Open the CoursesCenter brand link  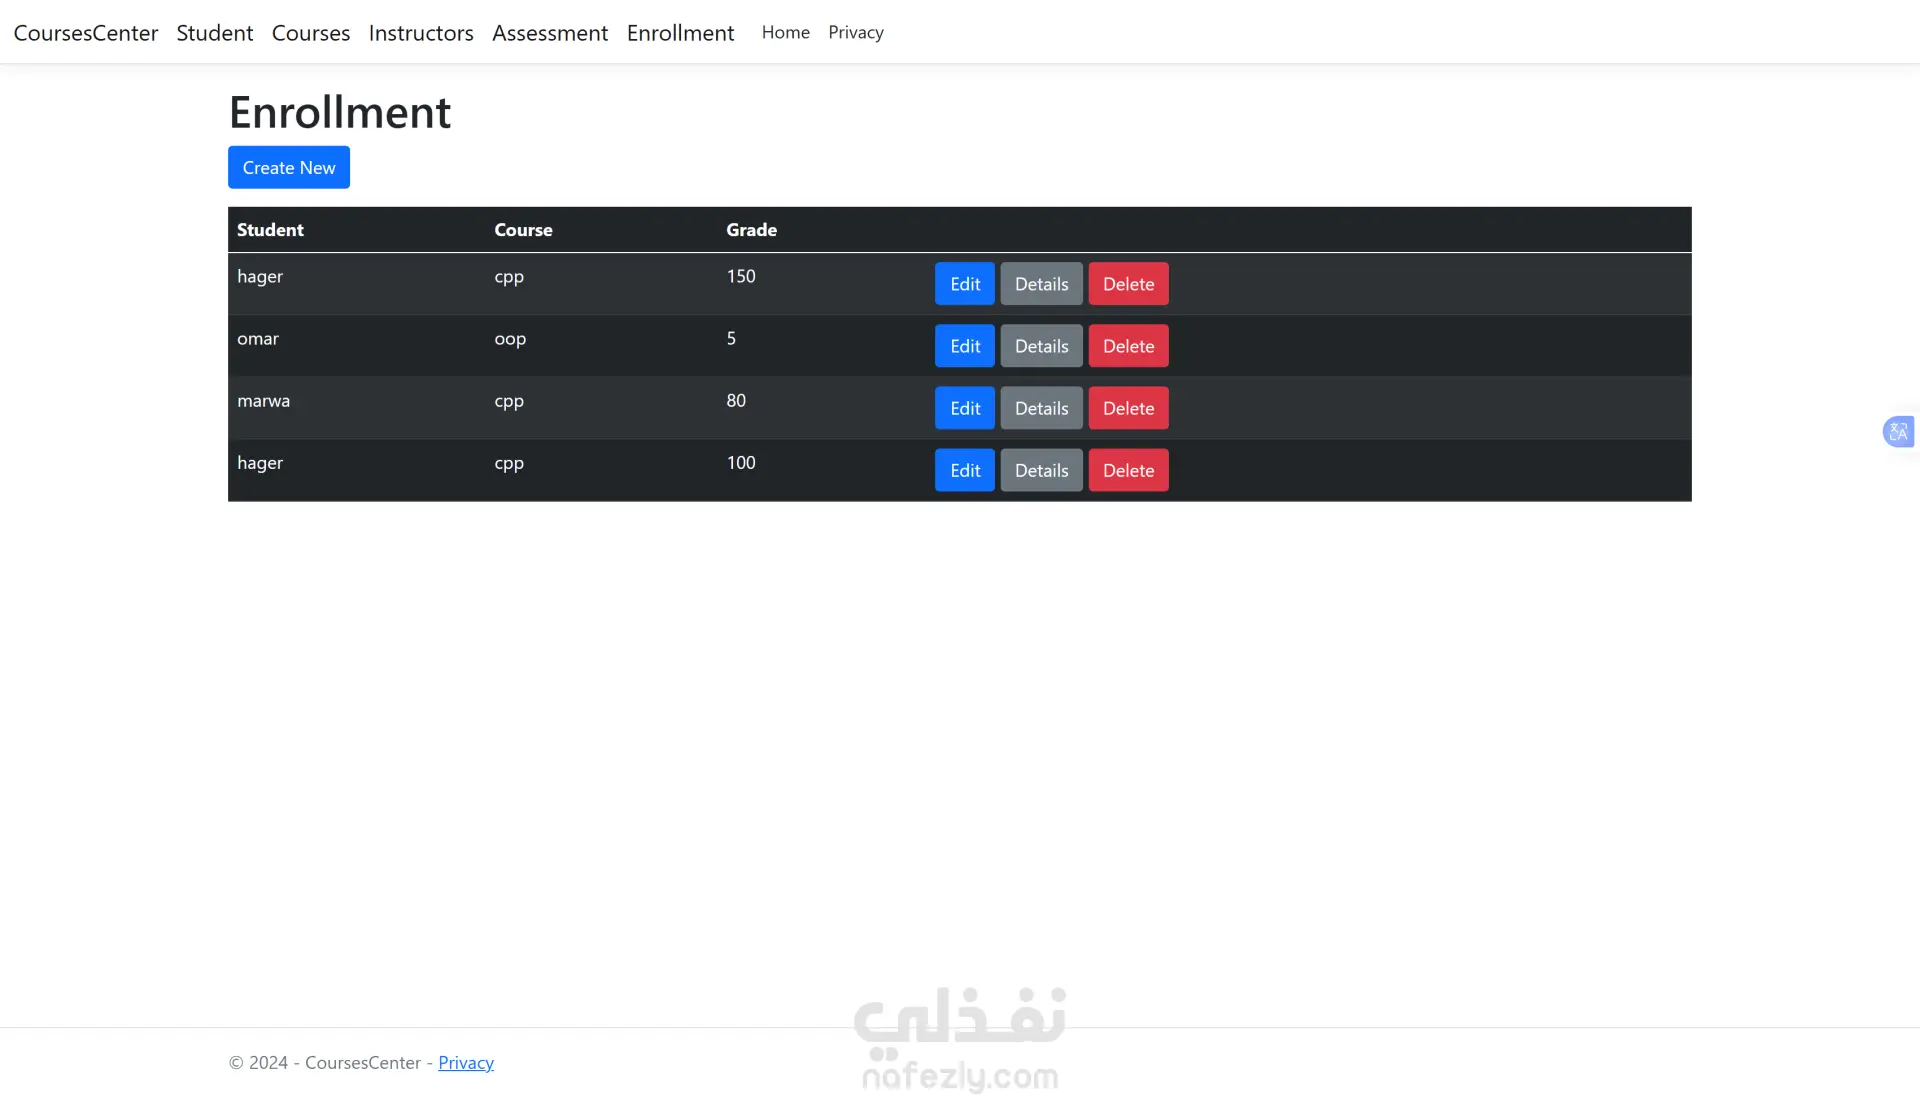click(x=86, y=33)
